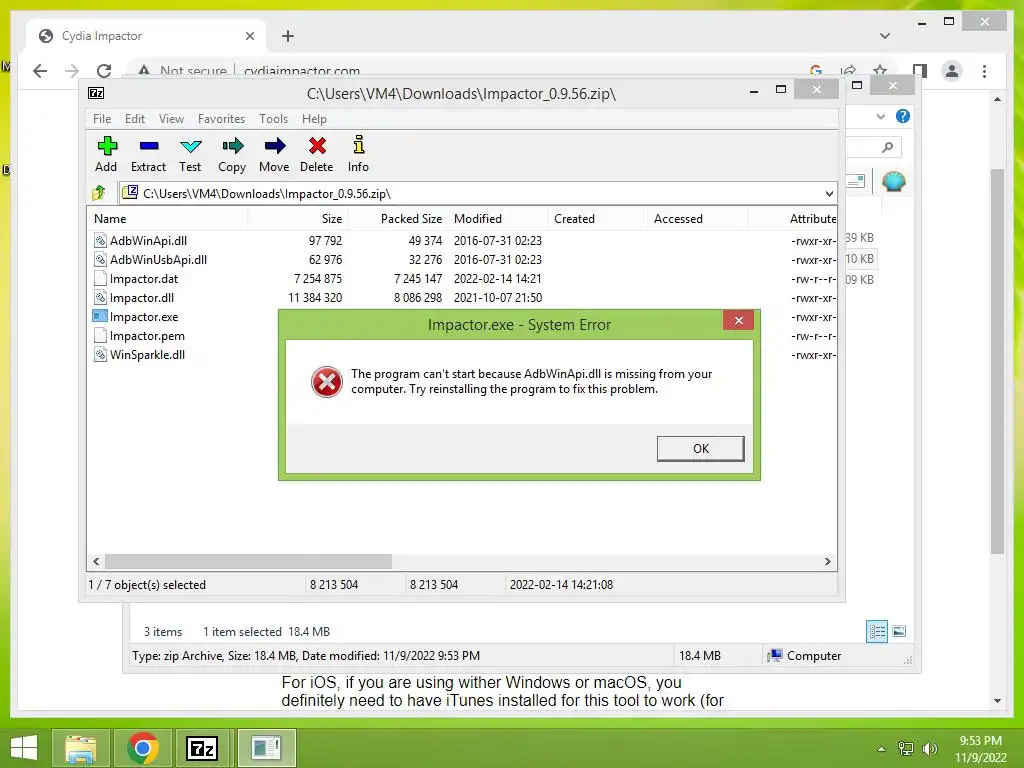
Task: Click the 7z system menu icon in the title bar
Action: click(96, 93)
